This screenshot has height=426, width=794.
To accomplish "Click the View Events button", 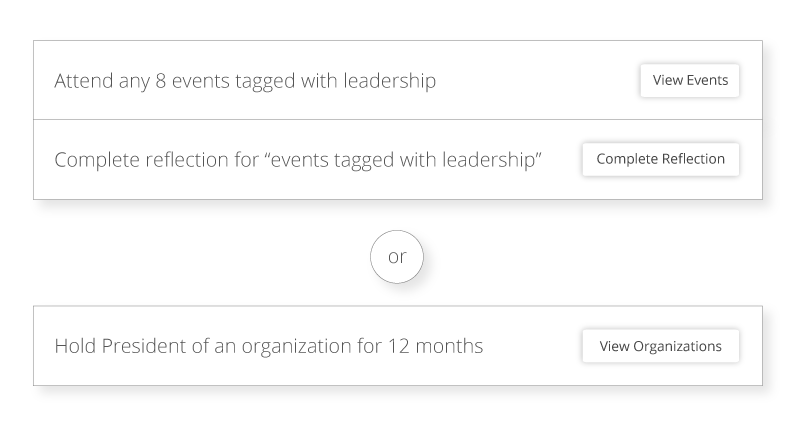I will 690,81.
